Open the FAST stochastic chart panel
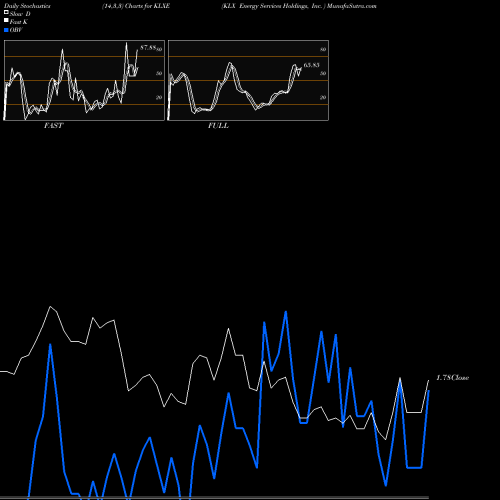Image resolution: width=500 pixels, height=500 pixels. (84, 80)
